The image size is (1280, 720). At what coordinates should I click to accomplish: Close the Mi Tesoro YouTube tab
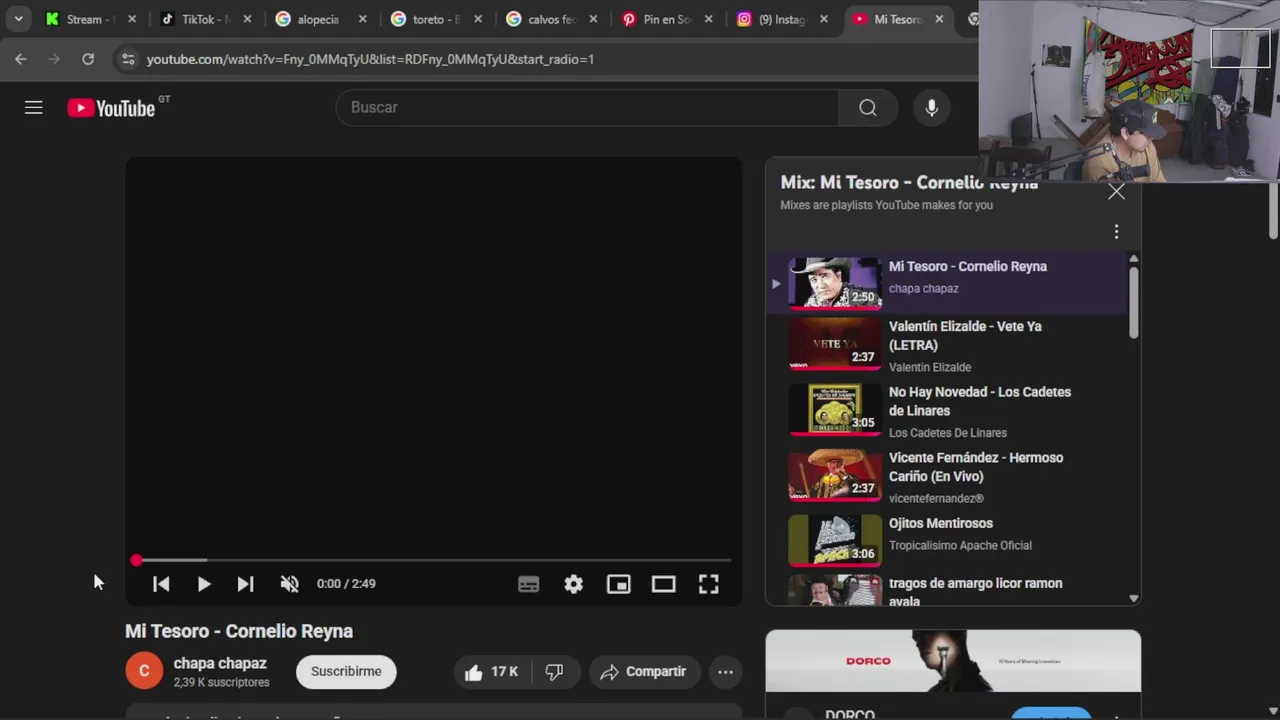pyautogui.click(x=939, y=19)
